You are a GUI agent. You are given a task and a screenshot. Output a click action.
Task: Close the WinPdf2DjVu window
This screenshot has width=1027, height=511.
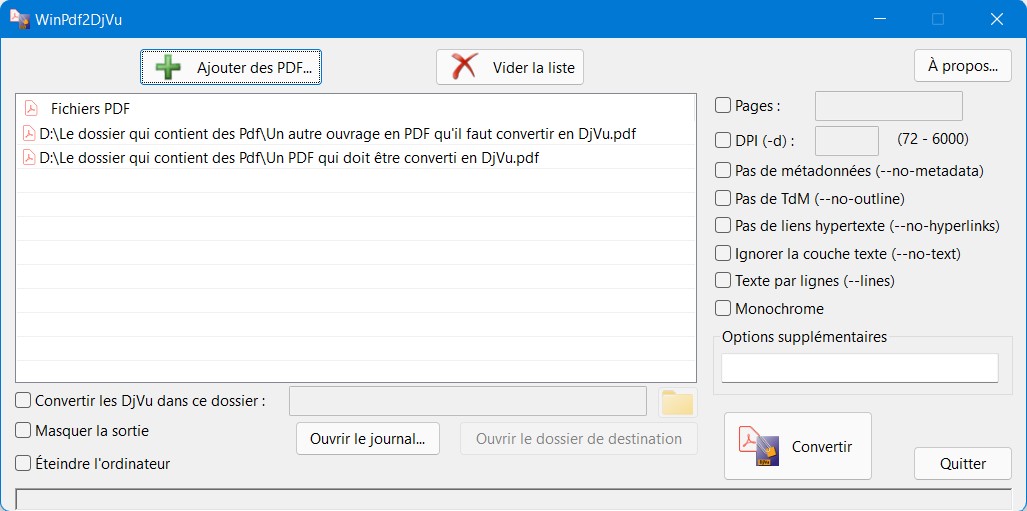[x=997, y=19]
